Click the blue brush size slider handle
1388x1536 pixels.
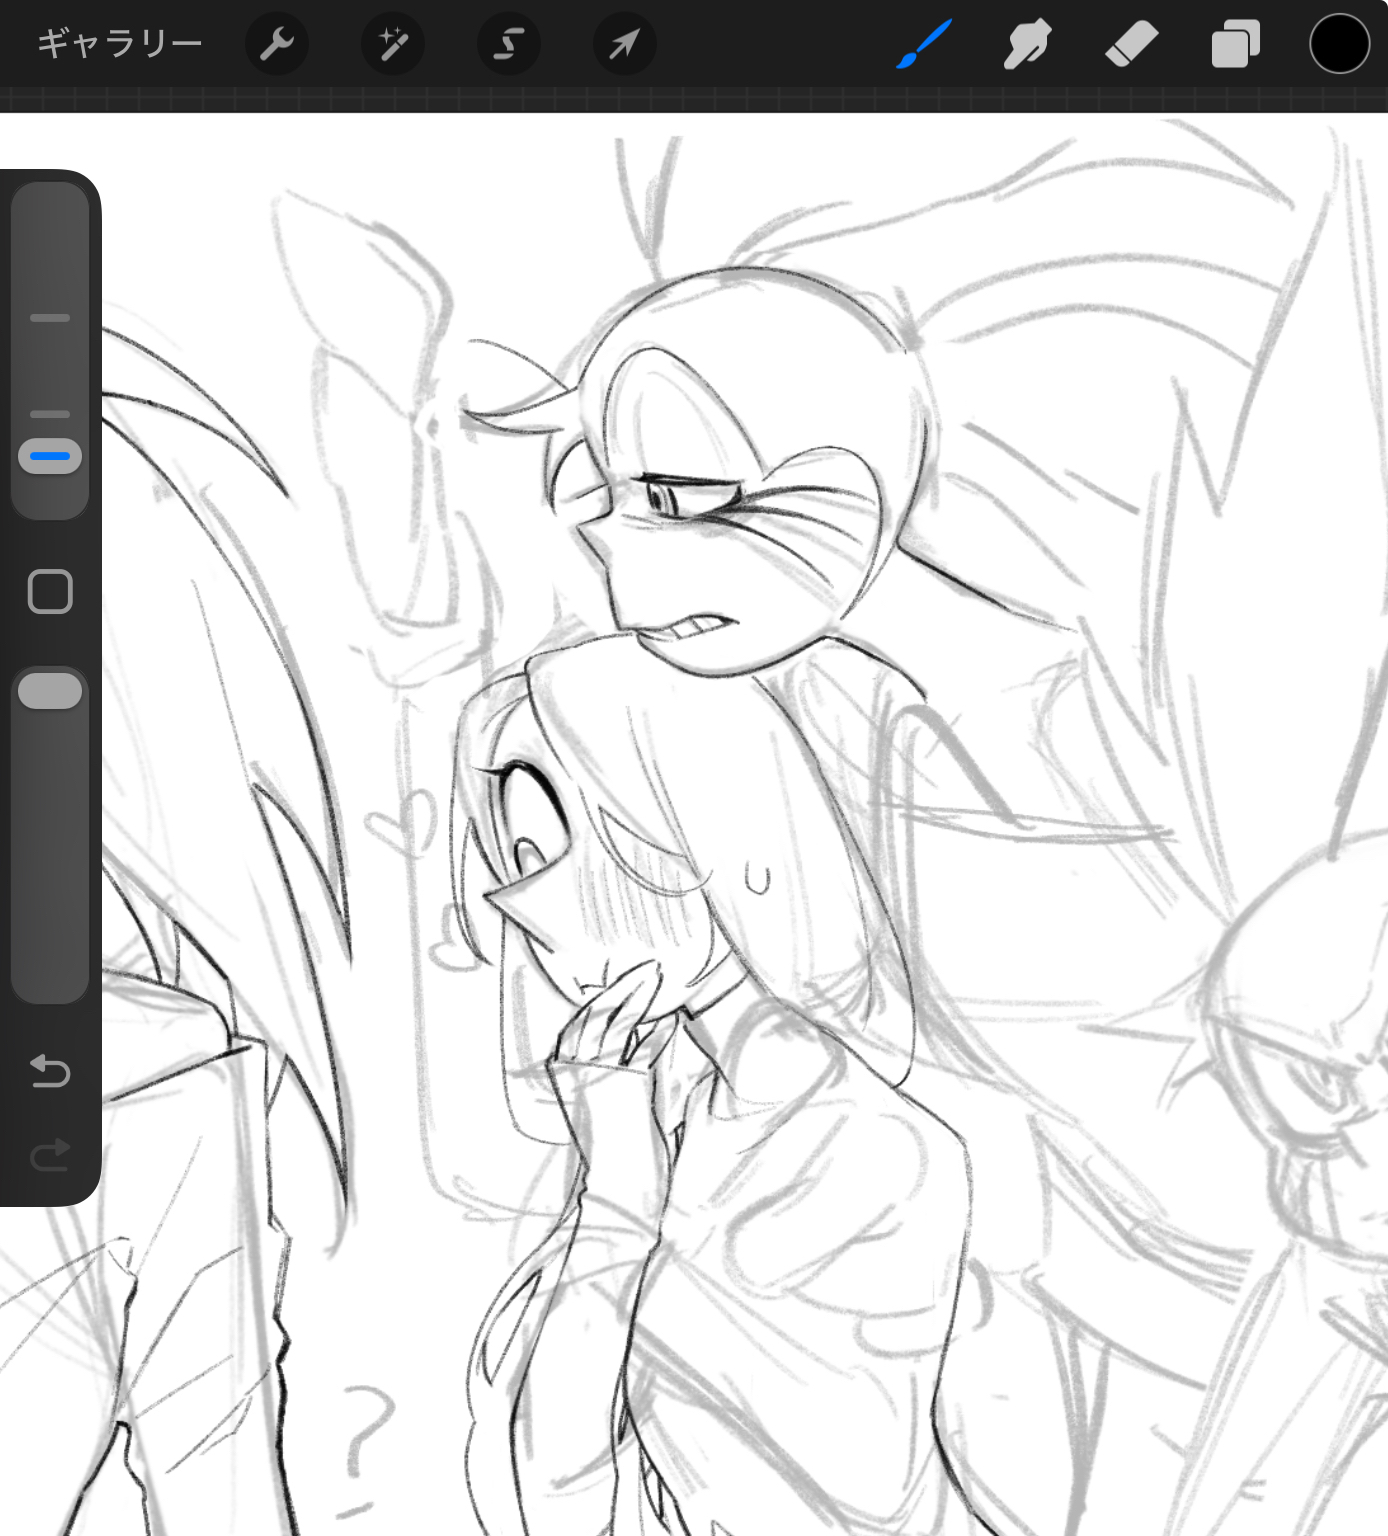(x=50, y=456)
